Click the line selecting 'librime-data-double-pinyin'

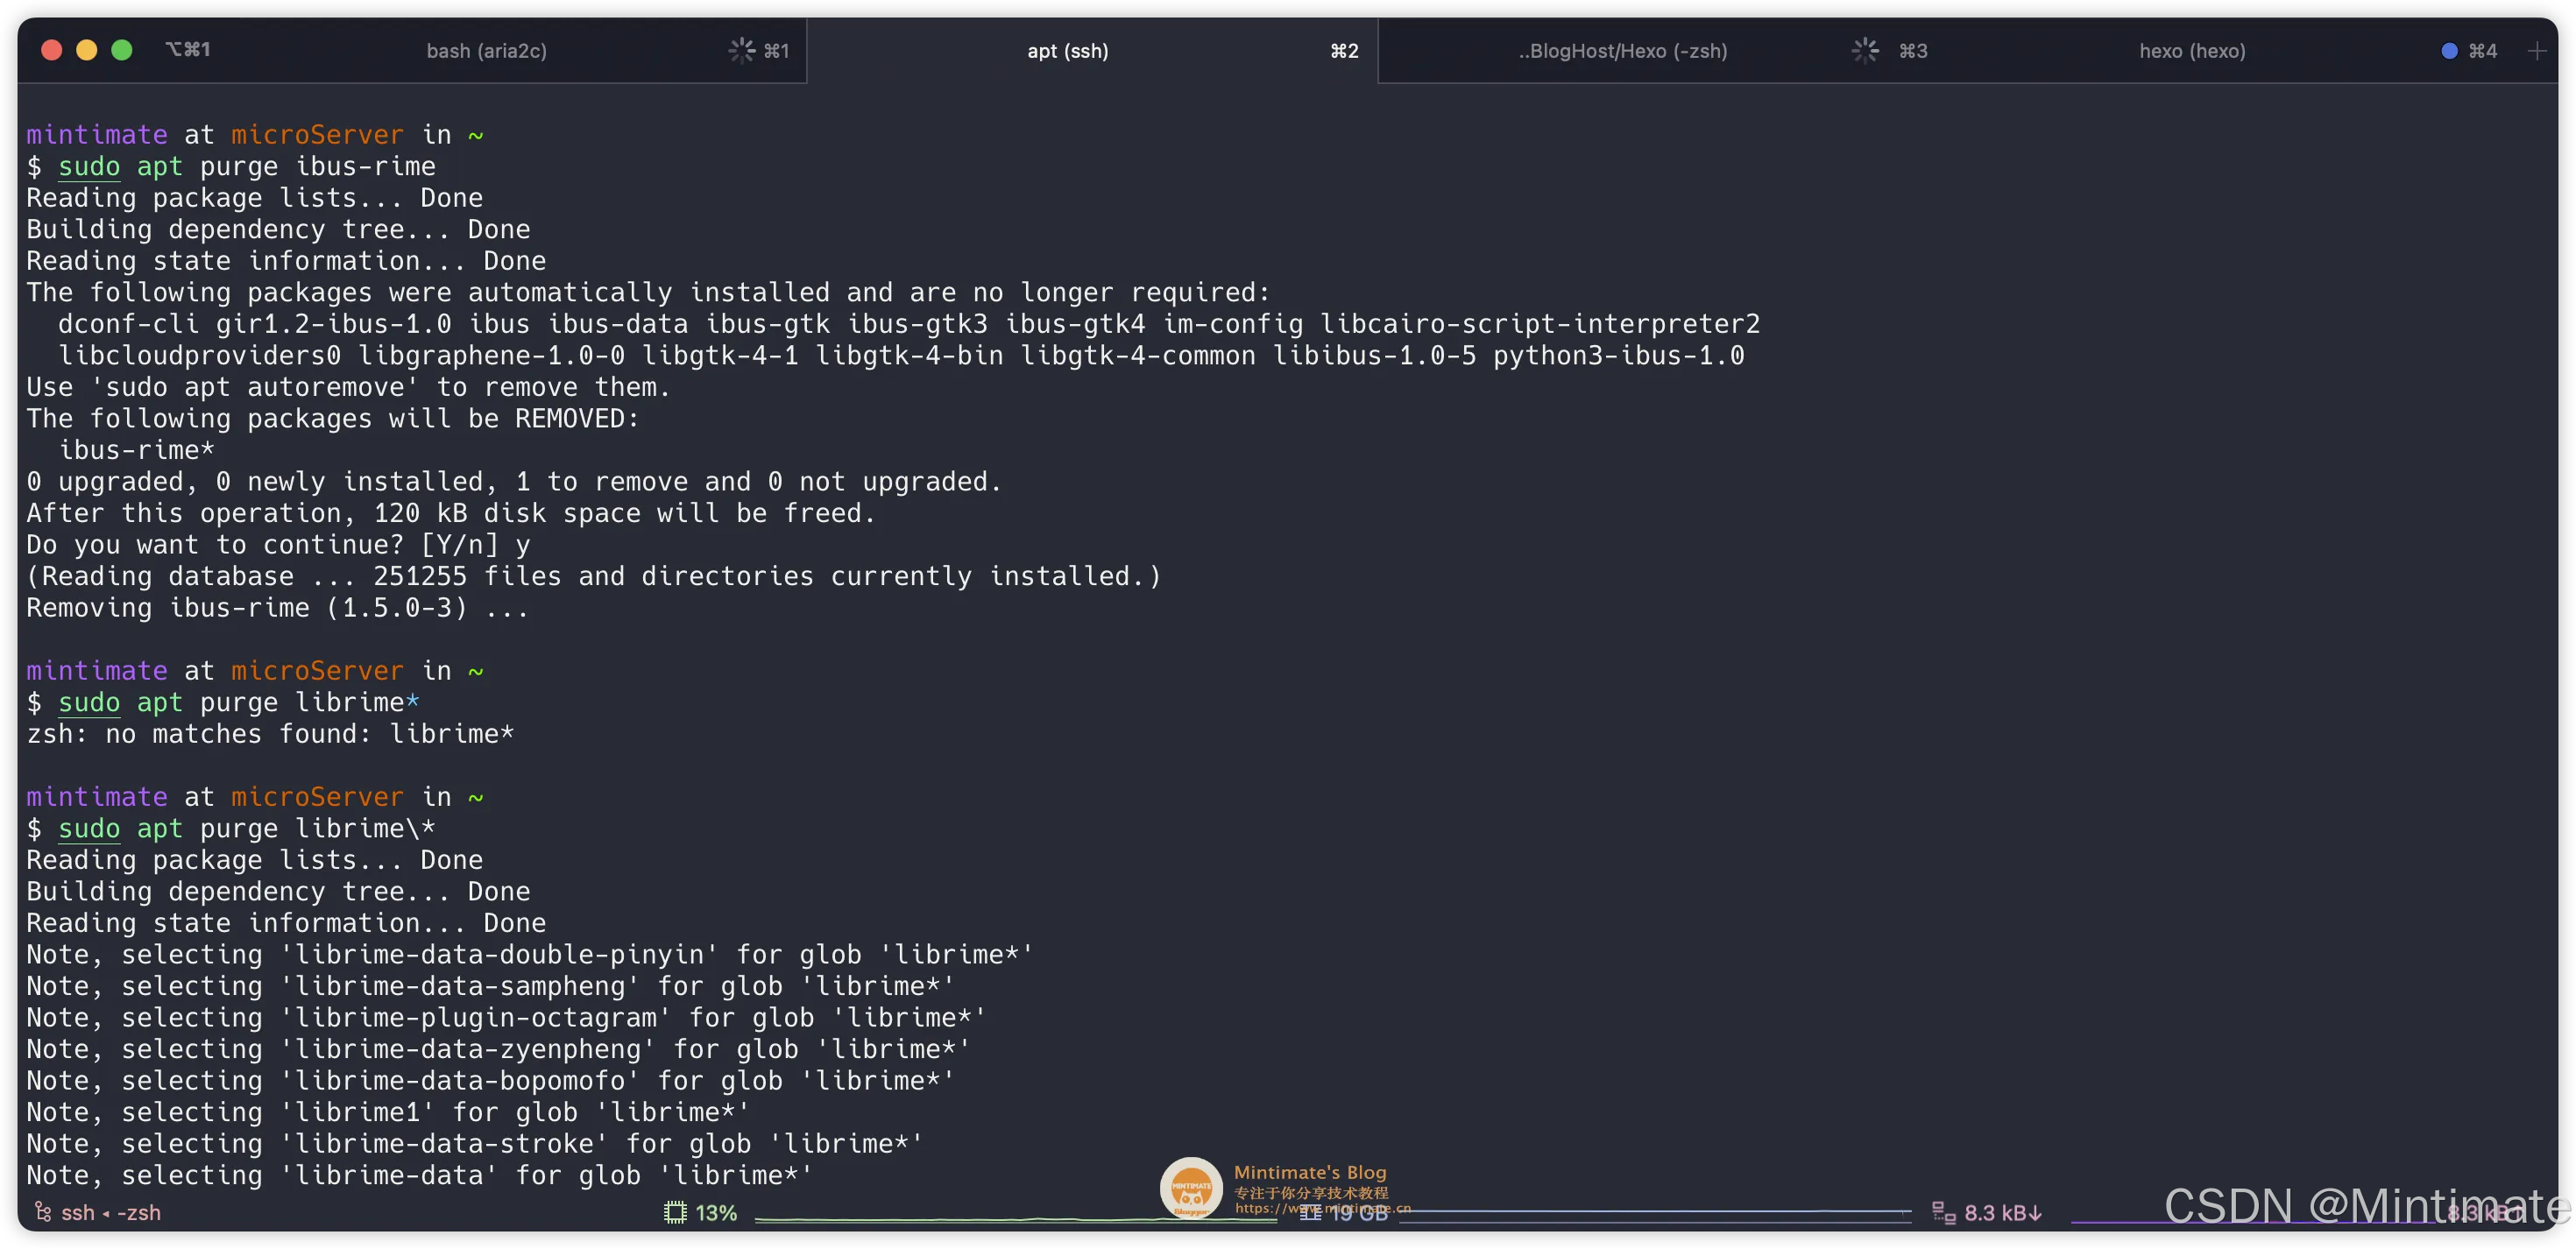(529, 955)
